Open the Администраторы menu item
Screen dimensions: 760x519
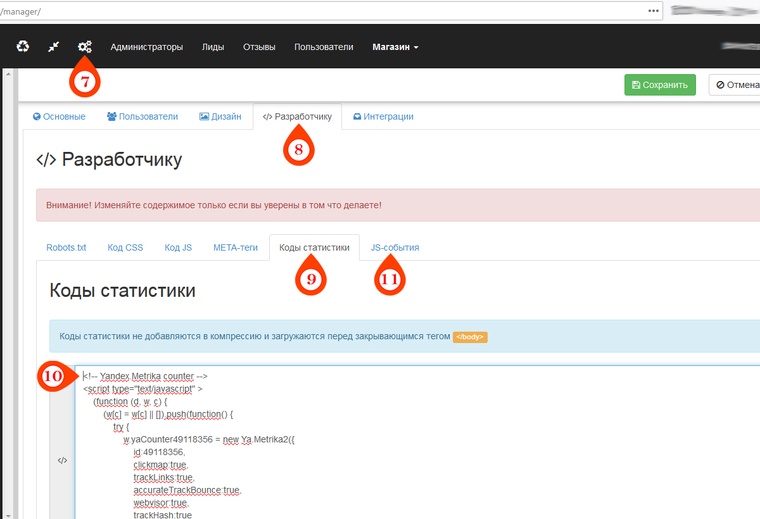(147, 47)
